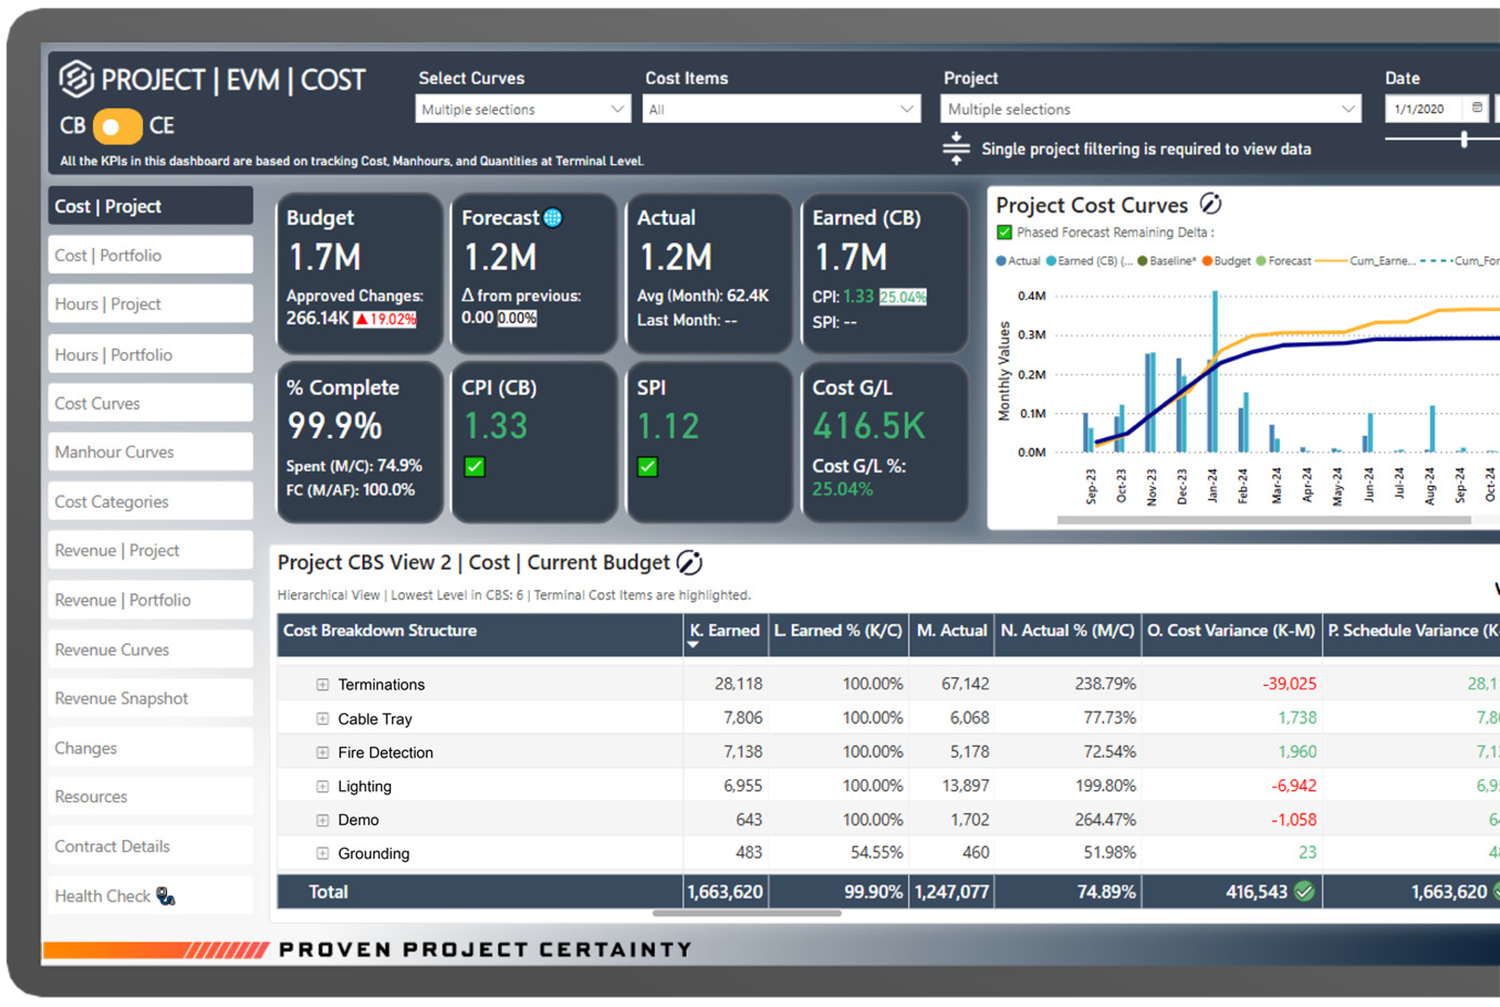This screenshot has height=1007, width=1500.
Task: Click the green checkbox under CPI (CB)
Action: point(475,467)
